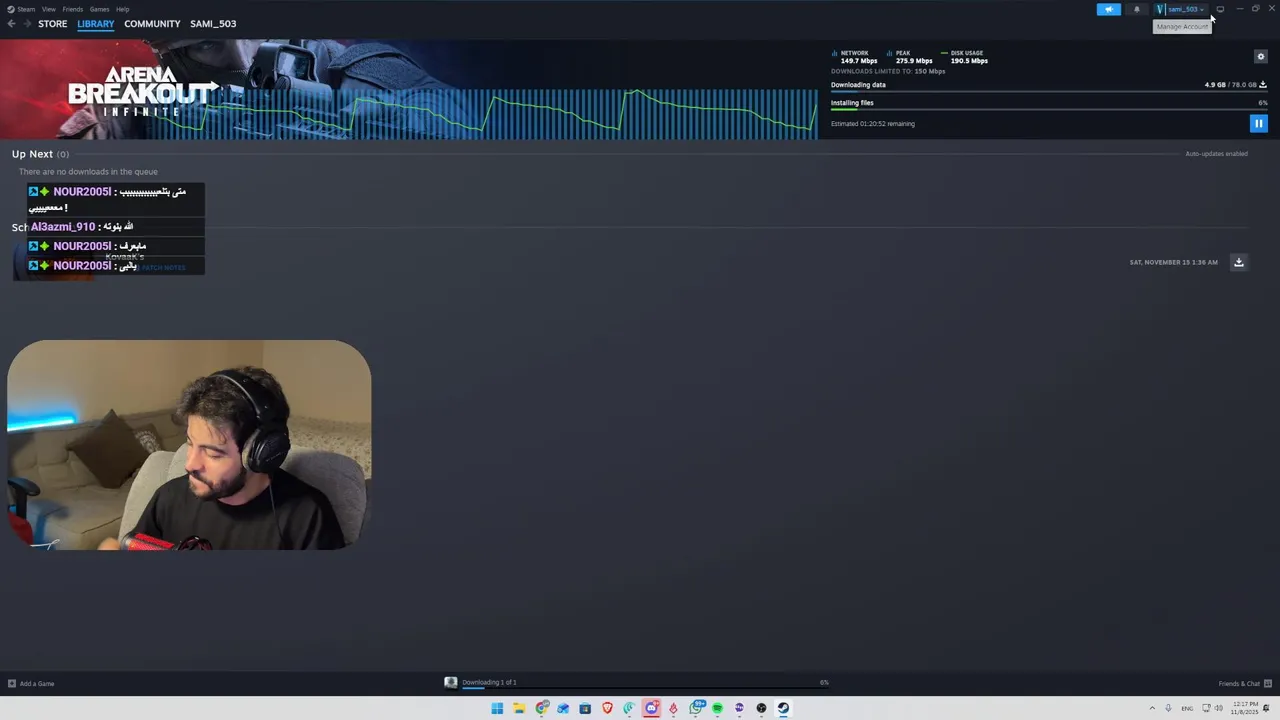Open Friends & Chat
Viewport: 1280px width, 720px height.
[x=1244, y=684]
